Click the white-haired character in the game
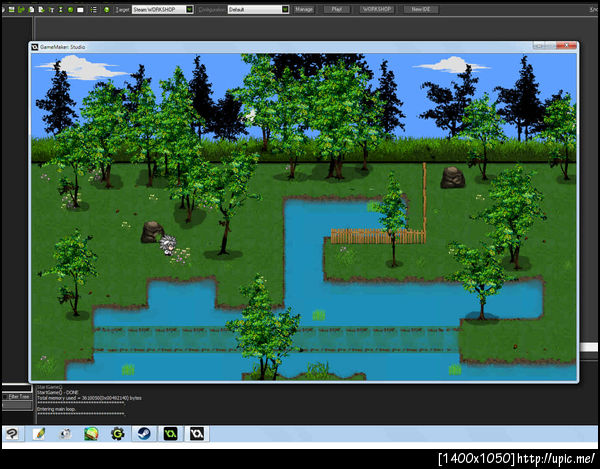600x469 pixels. (168, 245)
